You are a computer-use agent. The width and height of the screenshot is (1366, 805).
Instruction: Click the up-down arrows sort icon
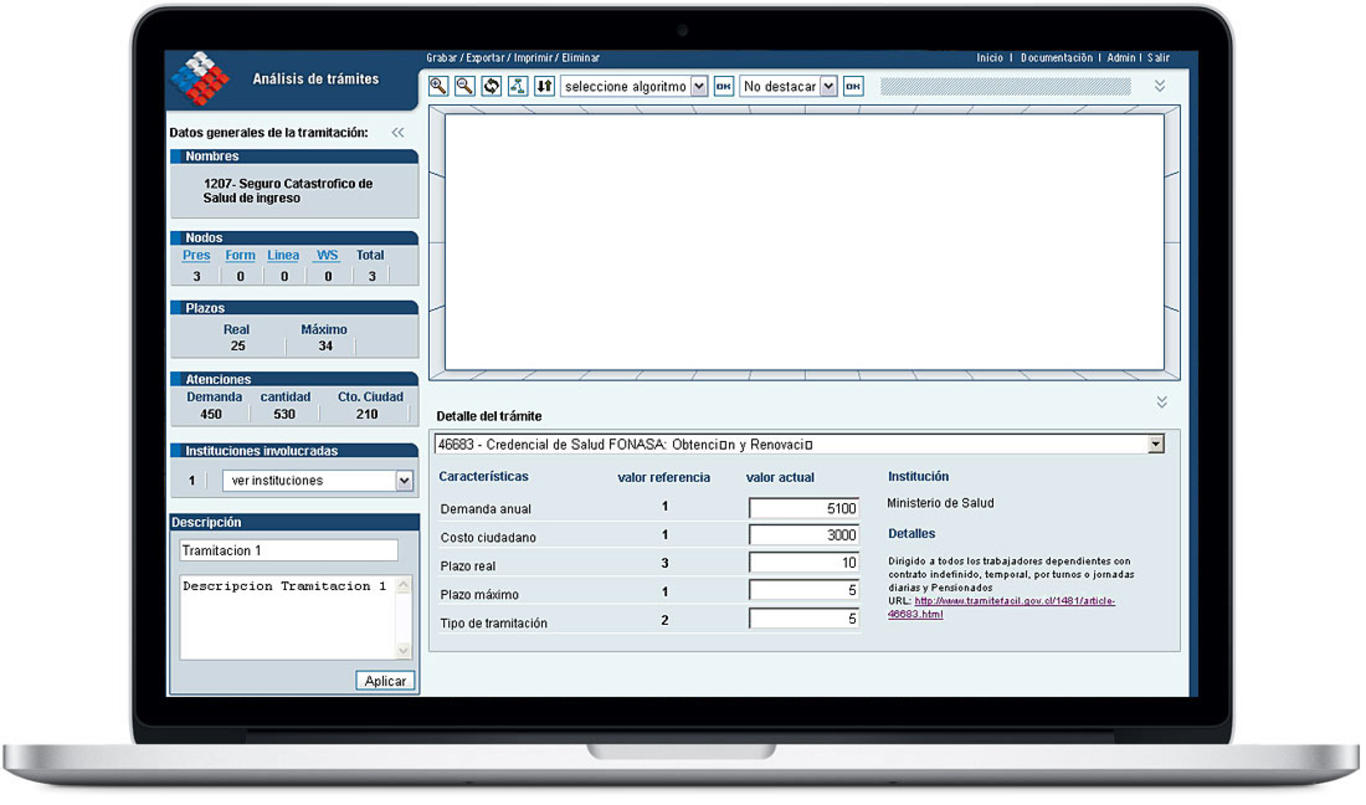(x=544, y=86)
